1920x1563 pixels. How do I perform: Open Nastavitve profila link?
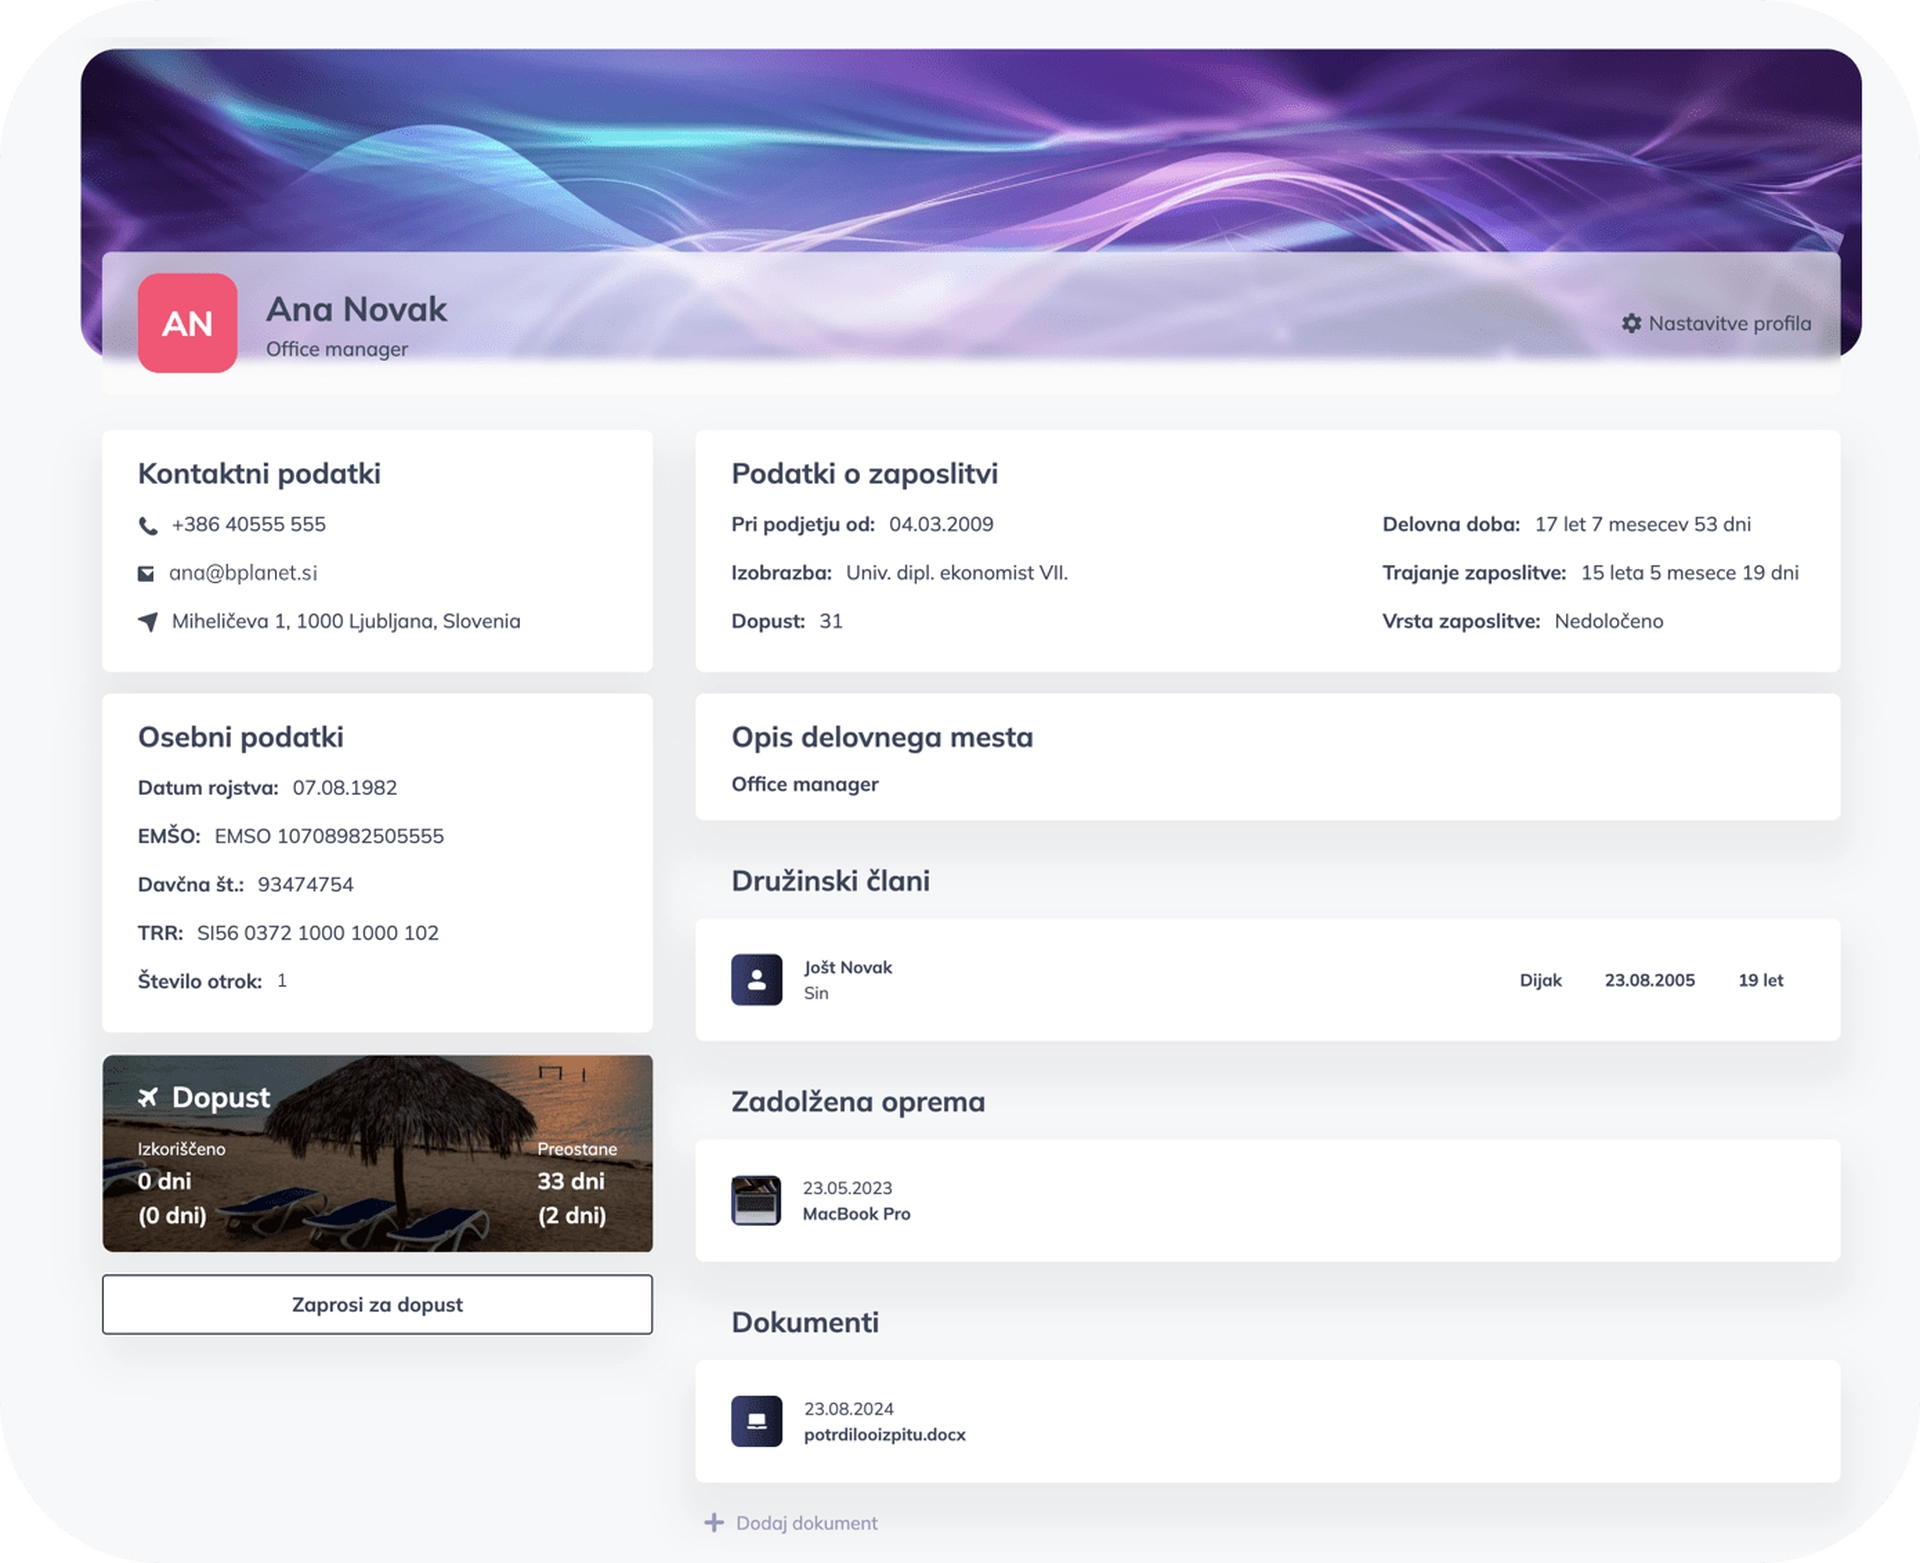[x=1729, y=323]
